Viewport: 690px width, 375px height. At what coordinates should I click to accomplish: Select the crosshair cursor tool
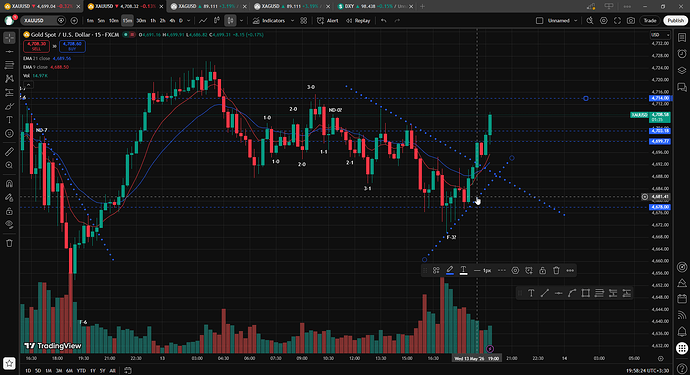(9, 38)
